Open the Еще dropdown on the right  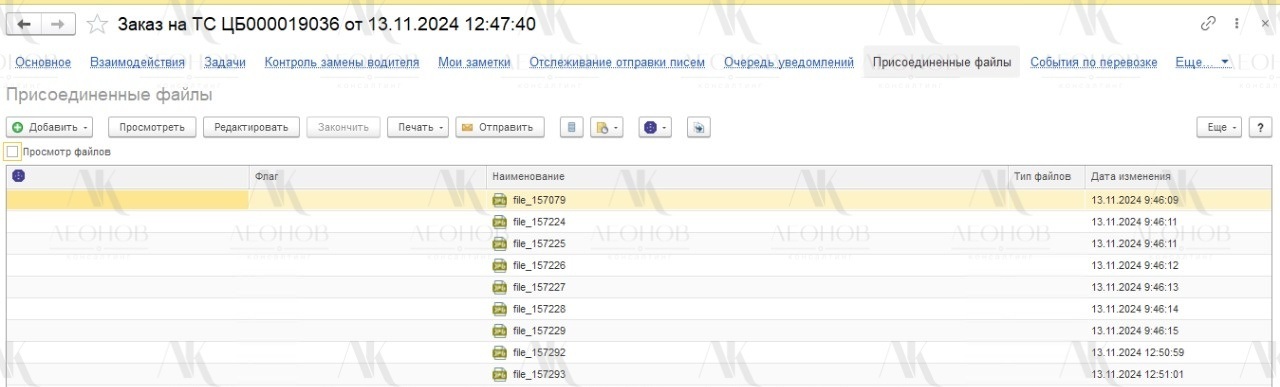1220,127
